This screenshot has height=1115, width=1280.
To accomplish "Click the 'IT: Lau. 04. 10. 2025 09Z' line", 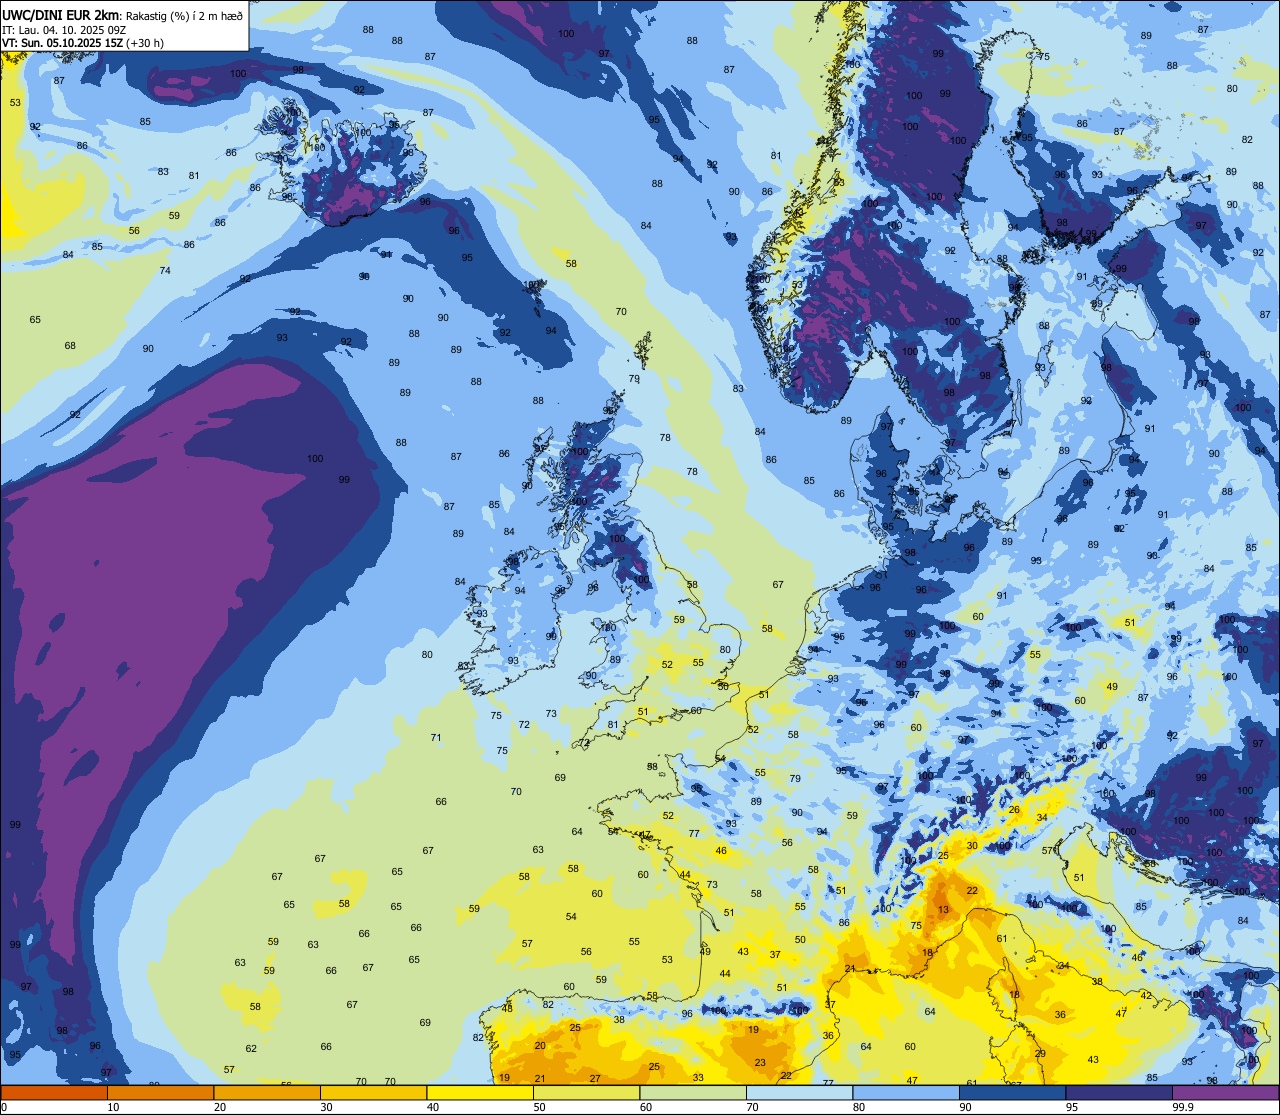I will (x=63, y=29).
